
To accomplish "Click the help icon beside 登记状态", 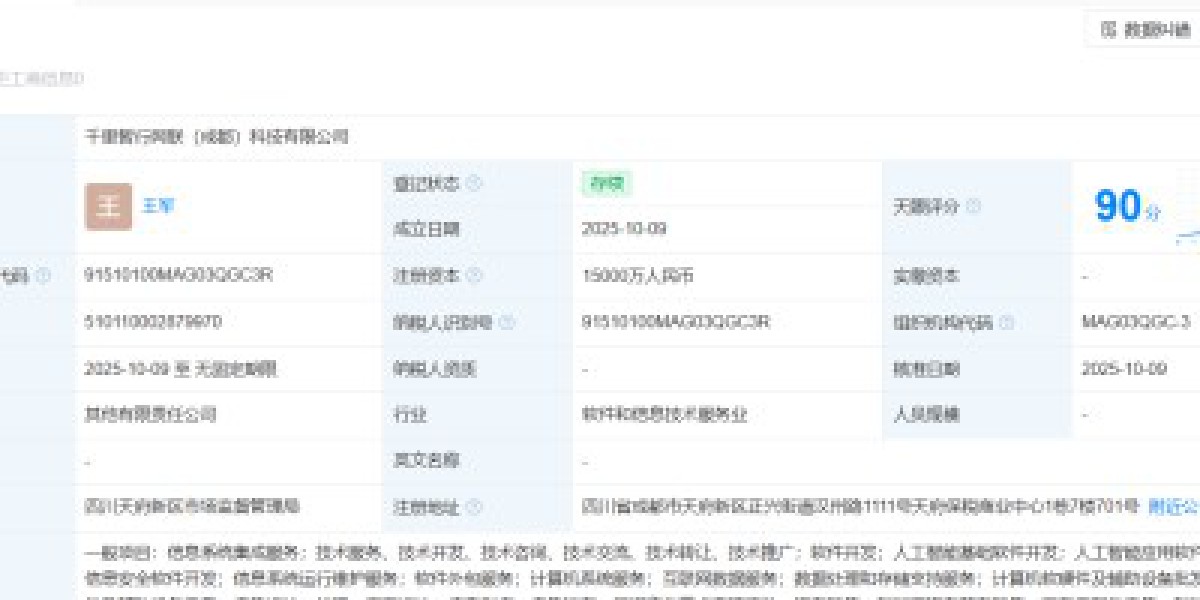I will pos(474,184).
